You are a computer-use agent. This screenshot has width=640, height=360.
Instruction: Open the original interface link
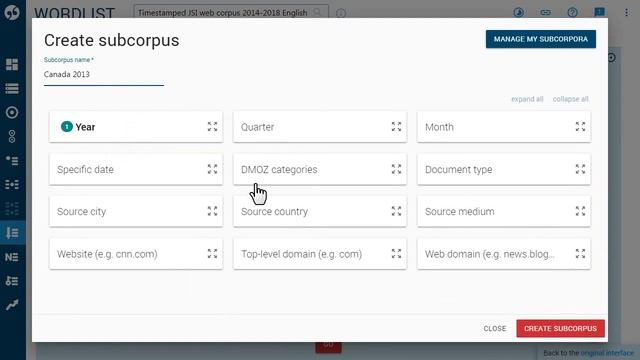[607, 353]
